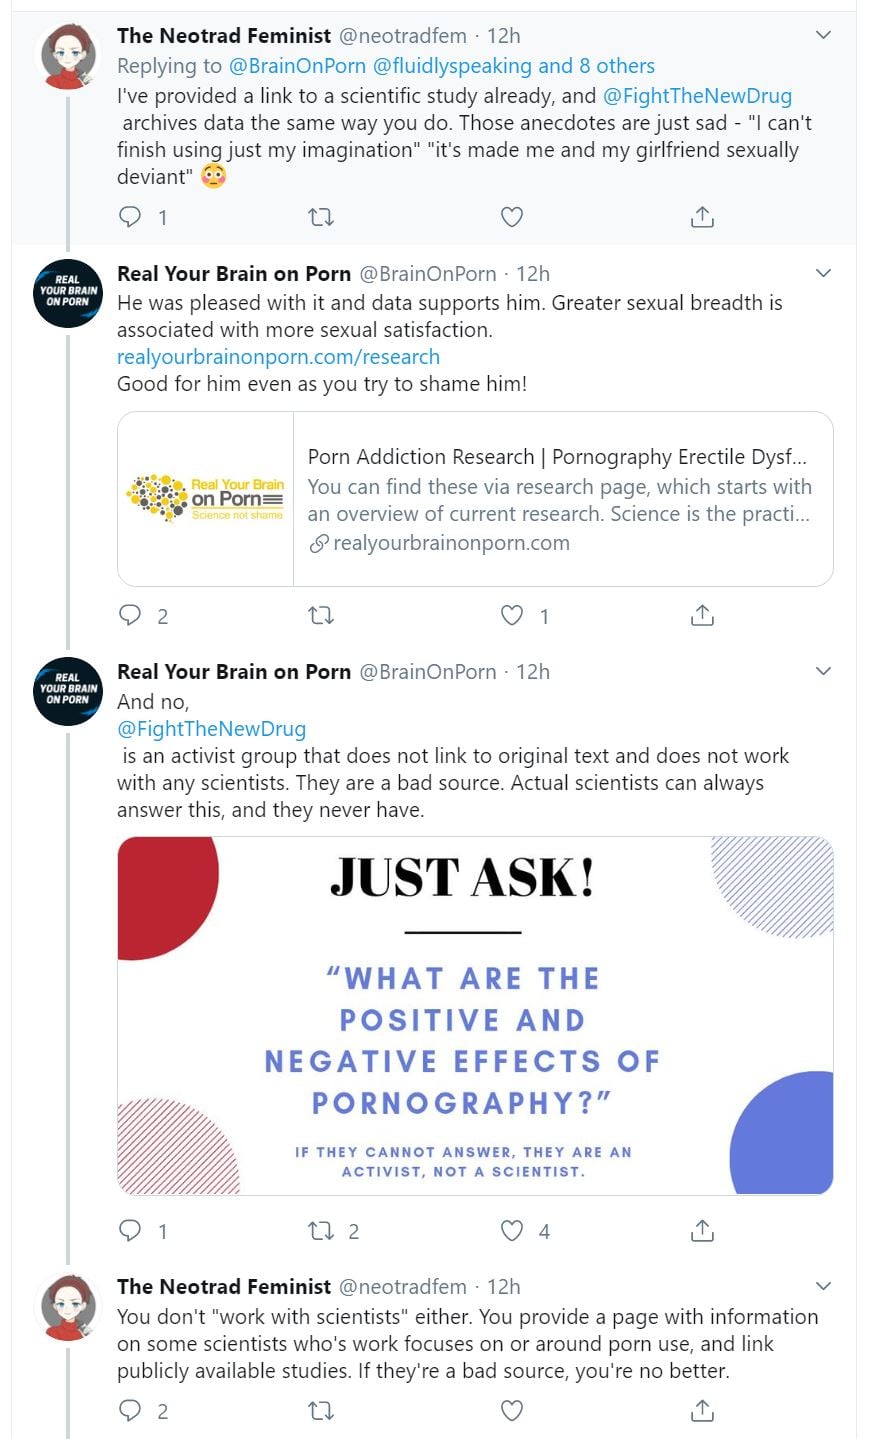Share the last Neotrad Feminist tweet

pos(702,1411)
